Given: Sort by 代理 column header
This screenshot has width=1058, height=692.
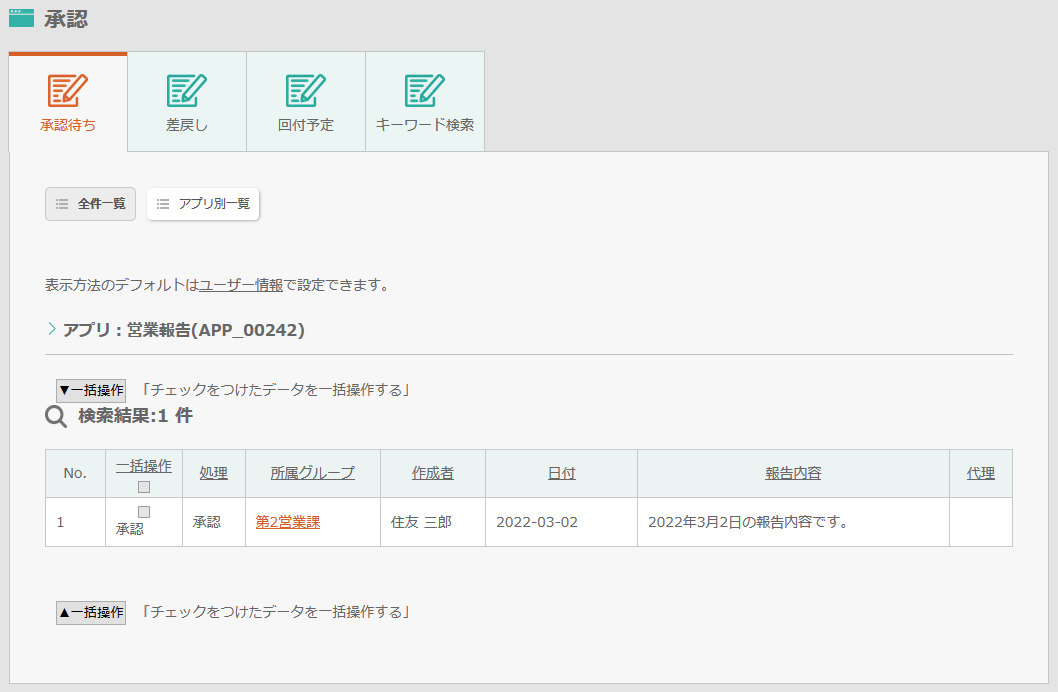Looking at the screenshot, I should coord(981,473).
